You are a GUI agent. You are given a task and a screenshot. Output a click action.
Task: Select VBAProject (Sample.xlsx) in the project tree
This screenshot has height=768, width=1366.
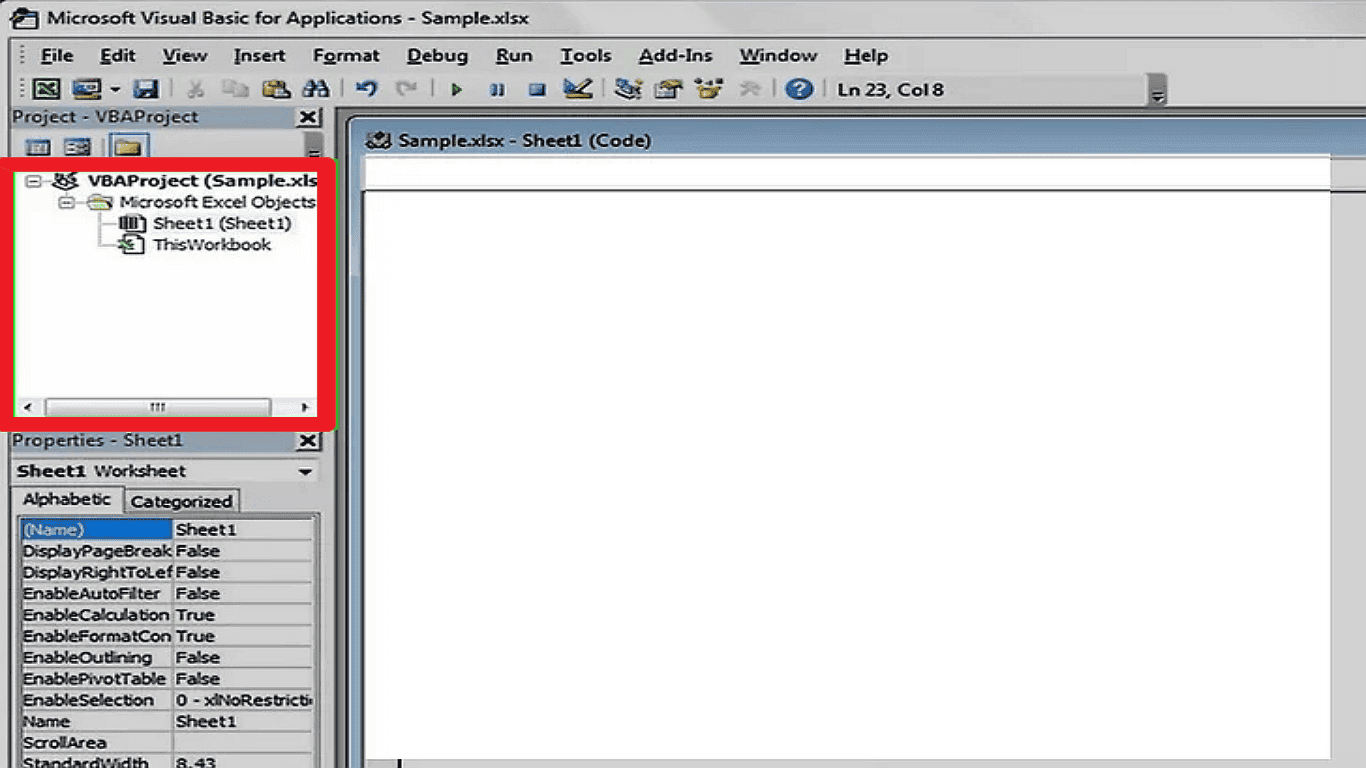pyautogui.click(x=202, y=181)
